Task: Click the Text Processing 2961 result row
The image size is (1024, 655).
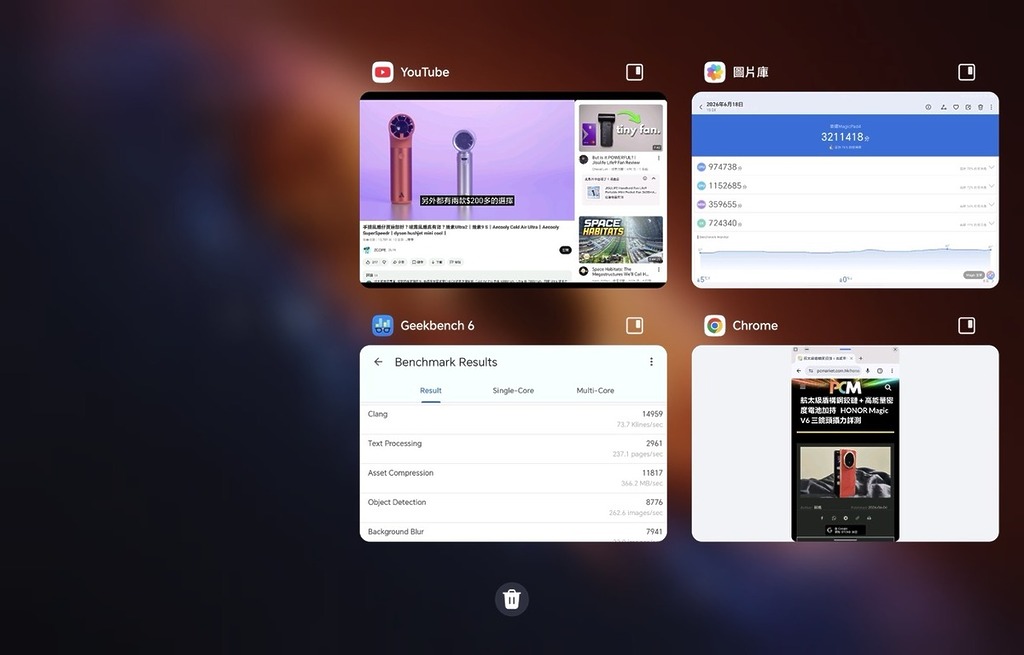Action: [513, 449]
